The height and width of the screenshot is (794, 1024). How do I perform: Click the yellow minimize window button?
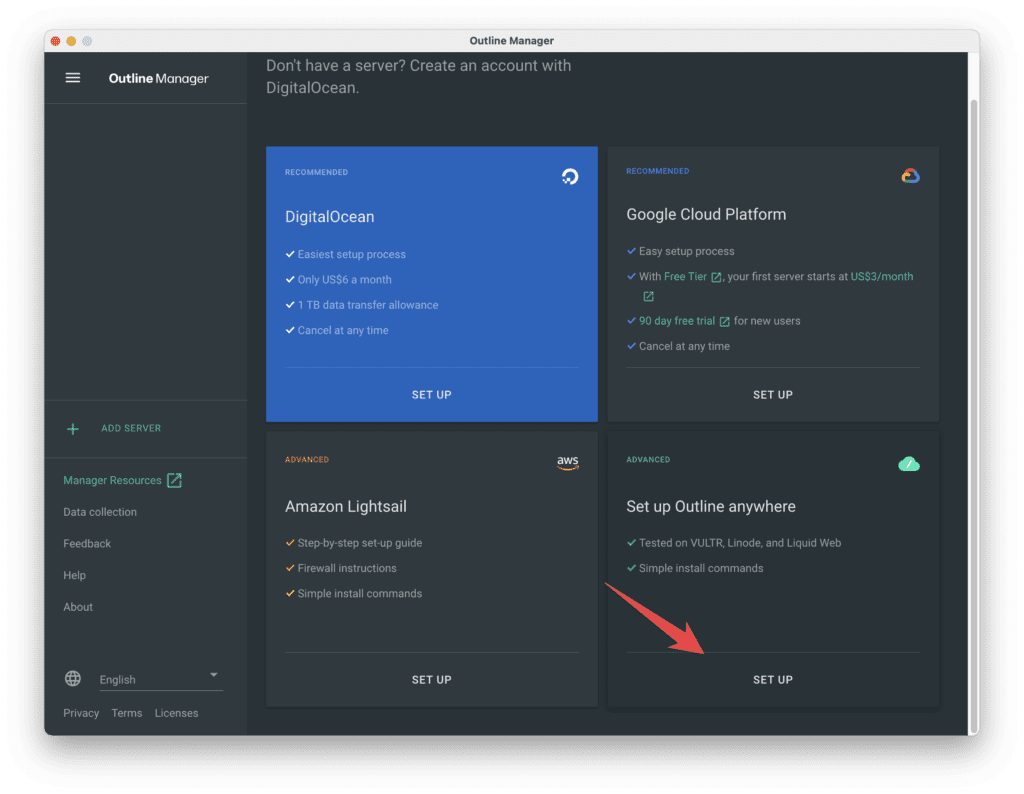coord(71,41)
